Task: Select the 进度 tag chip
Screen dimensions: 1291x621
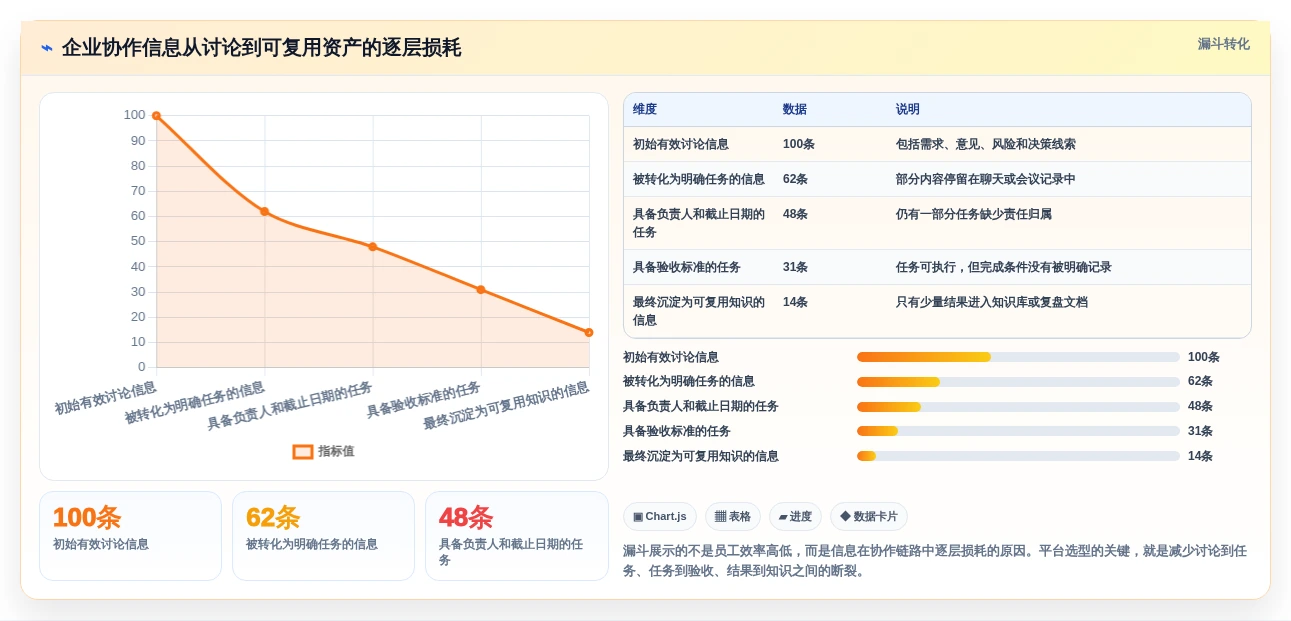Action: pos(795,517)
